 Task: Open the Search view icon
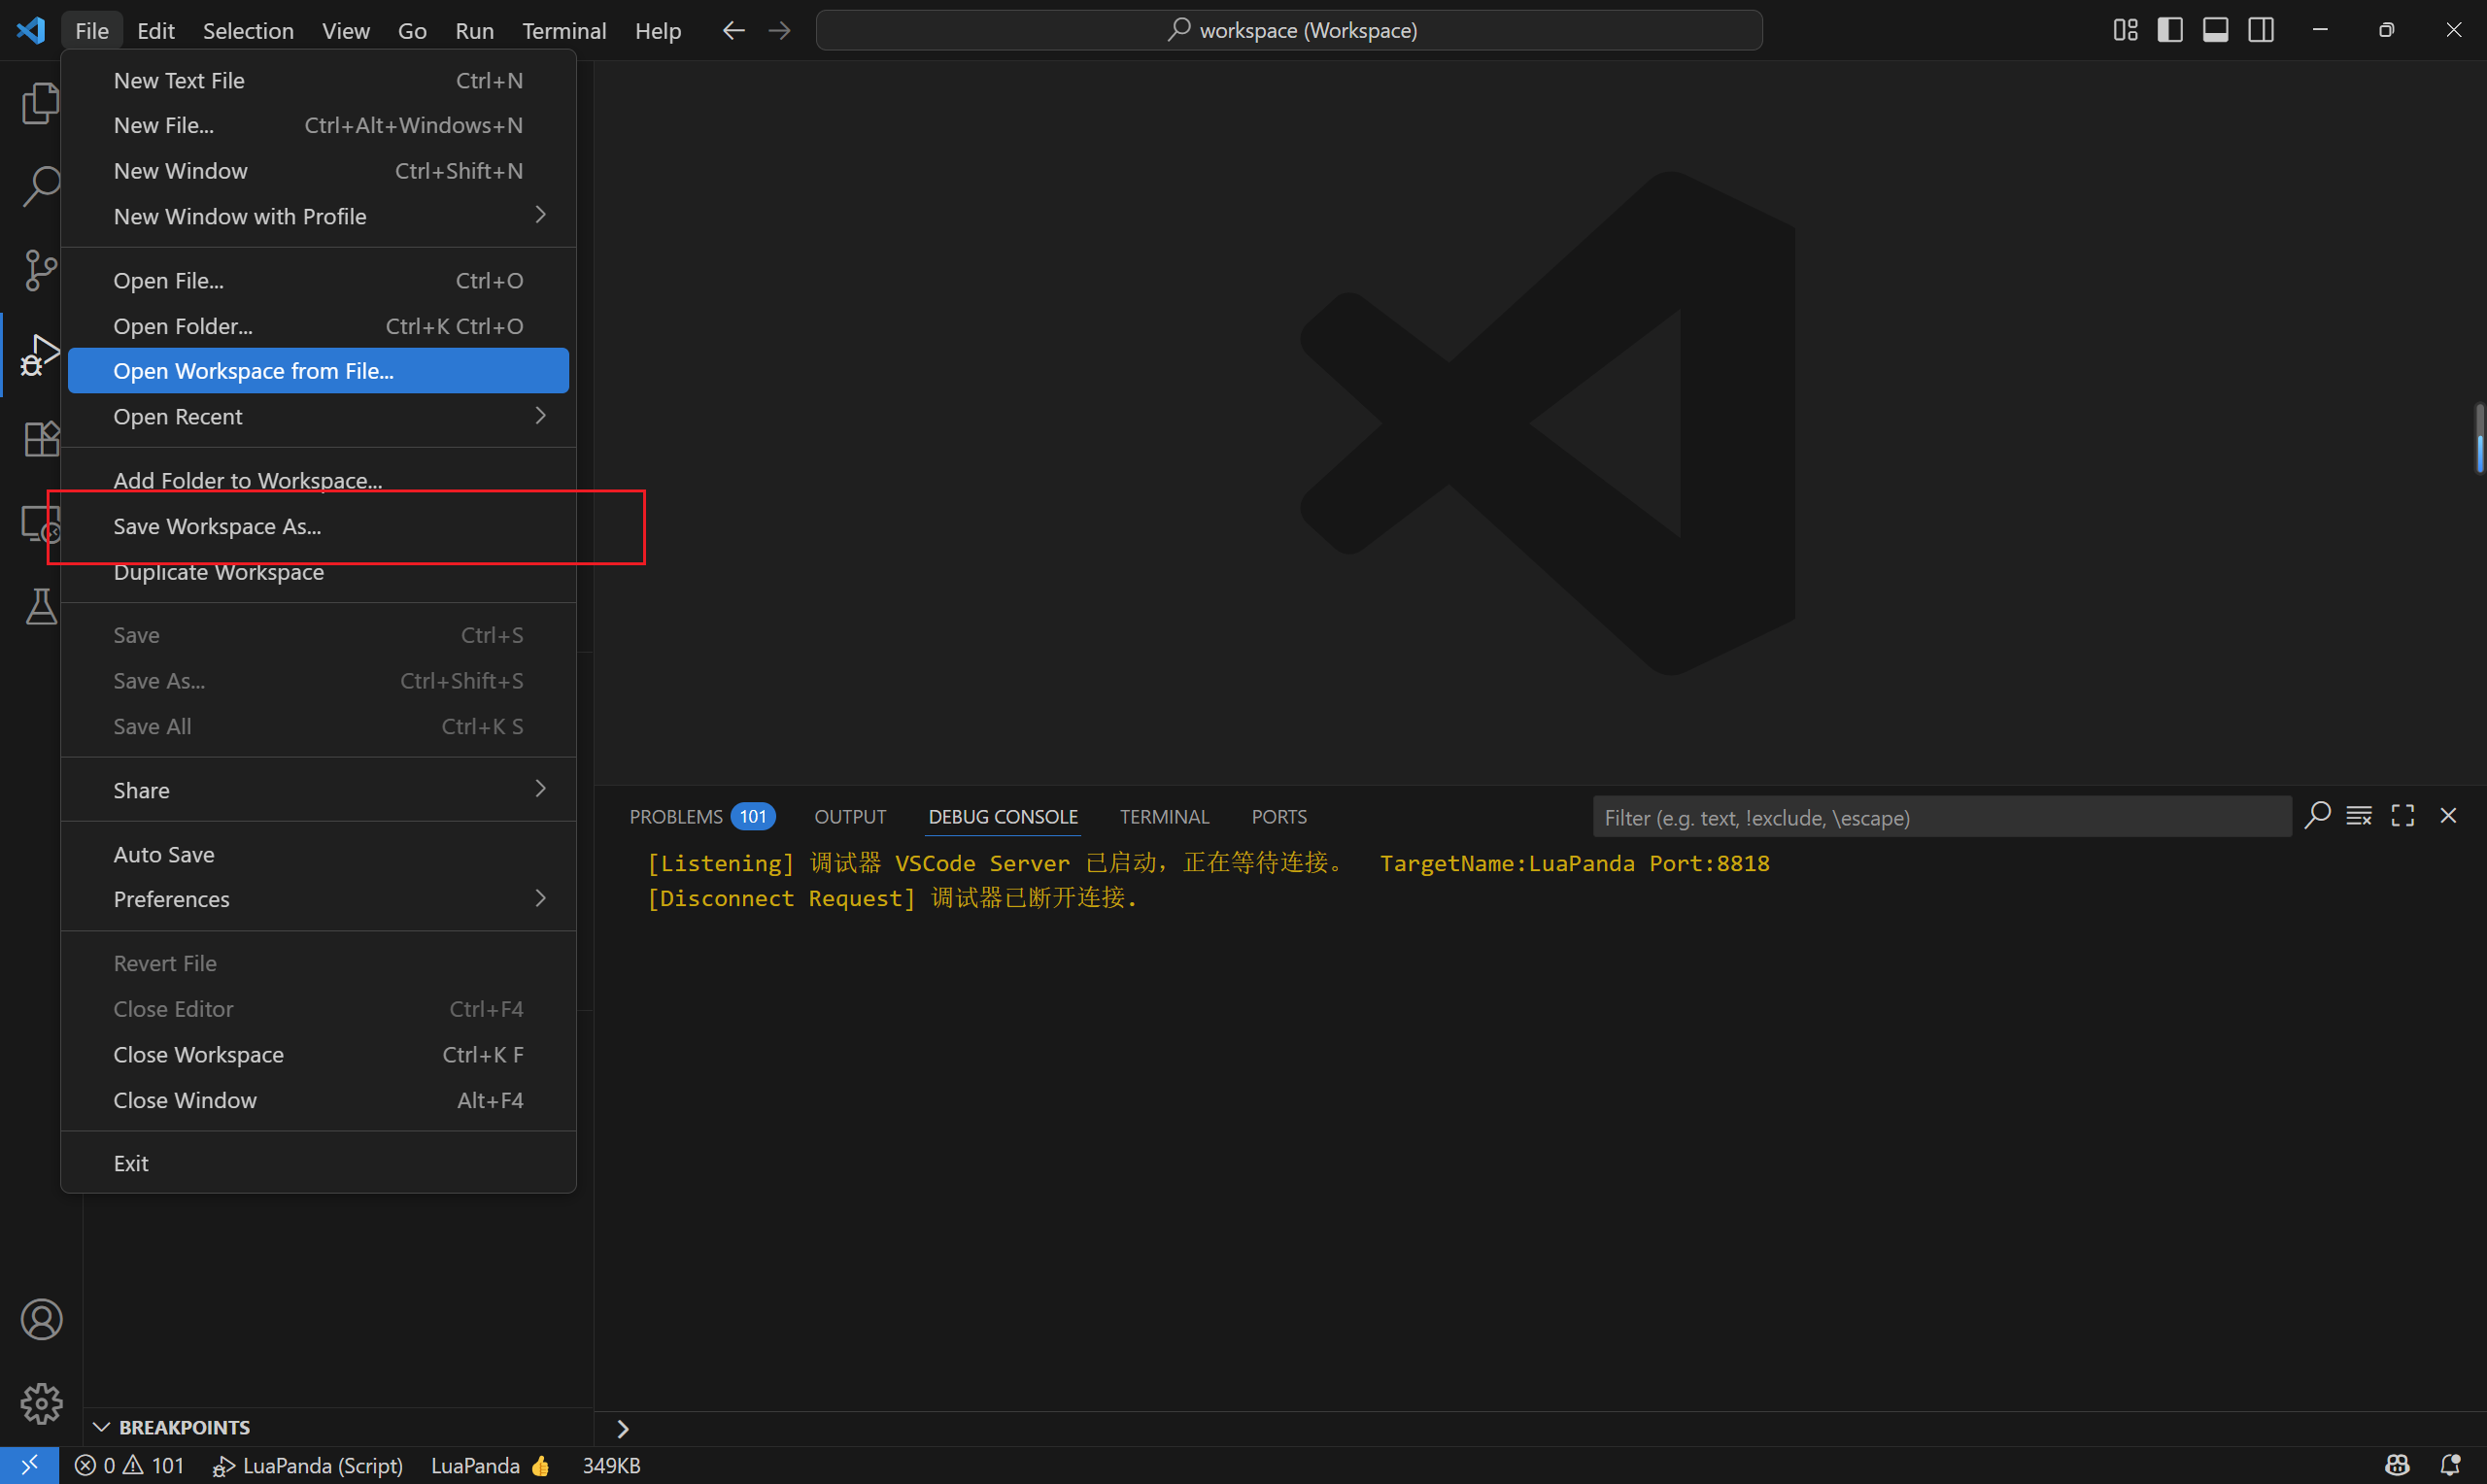40,186
